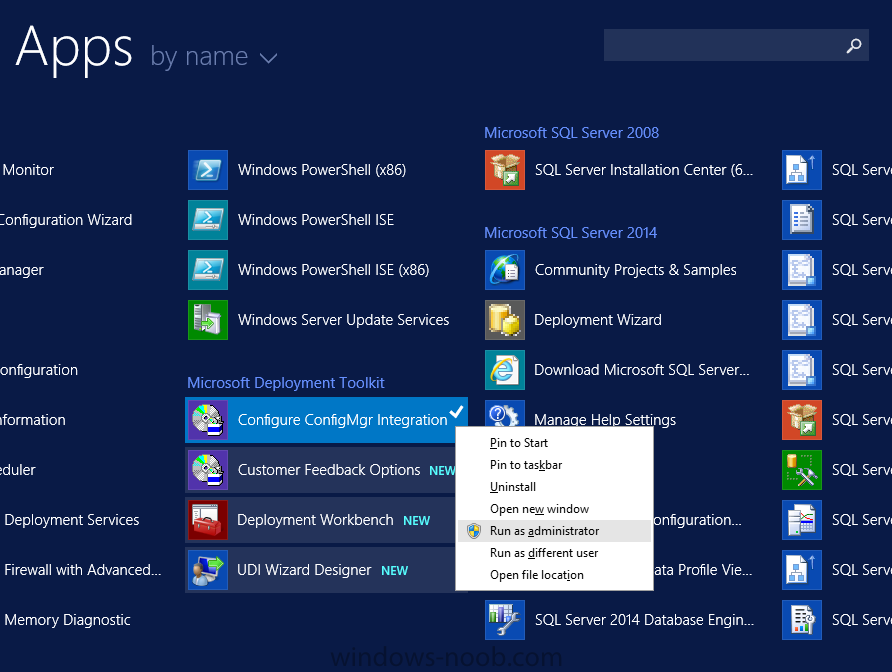Screen dimensions: 892x672
Task: Launch Deployment Wizard icon
Action: click(x=505, y=320)
